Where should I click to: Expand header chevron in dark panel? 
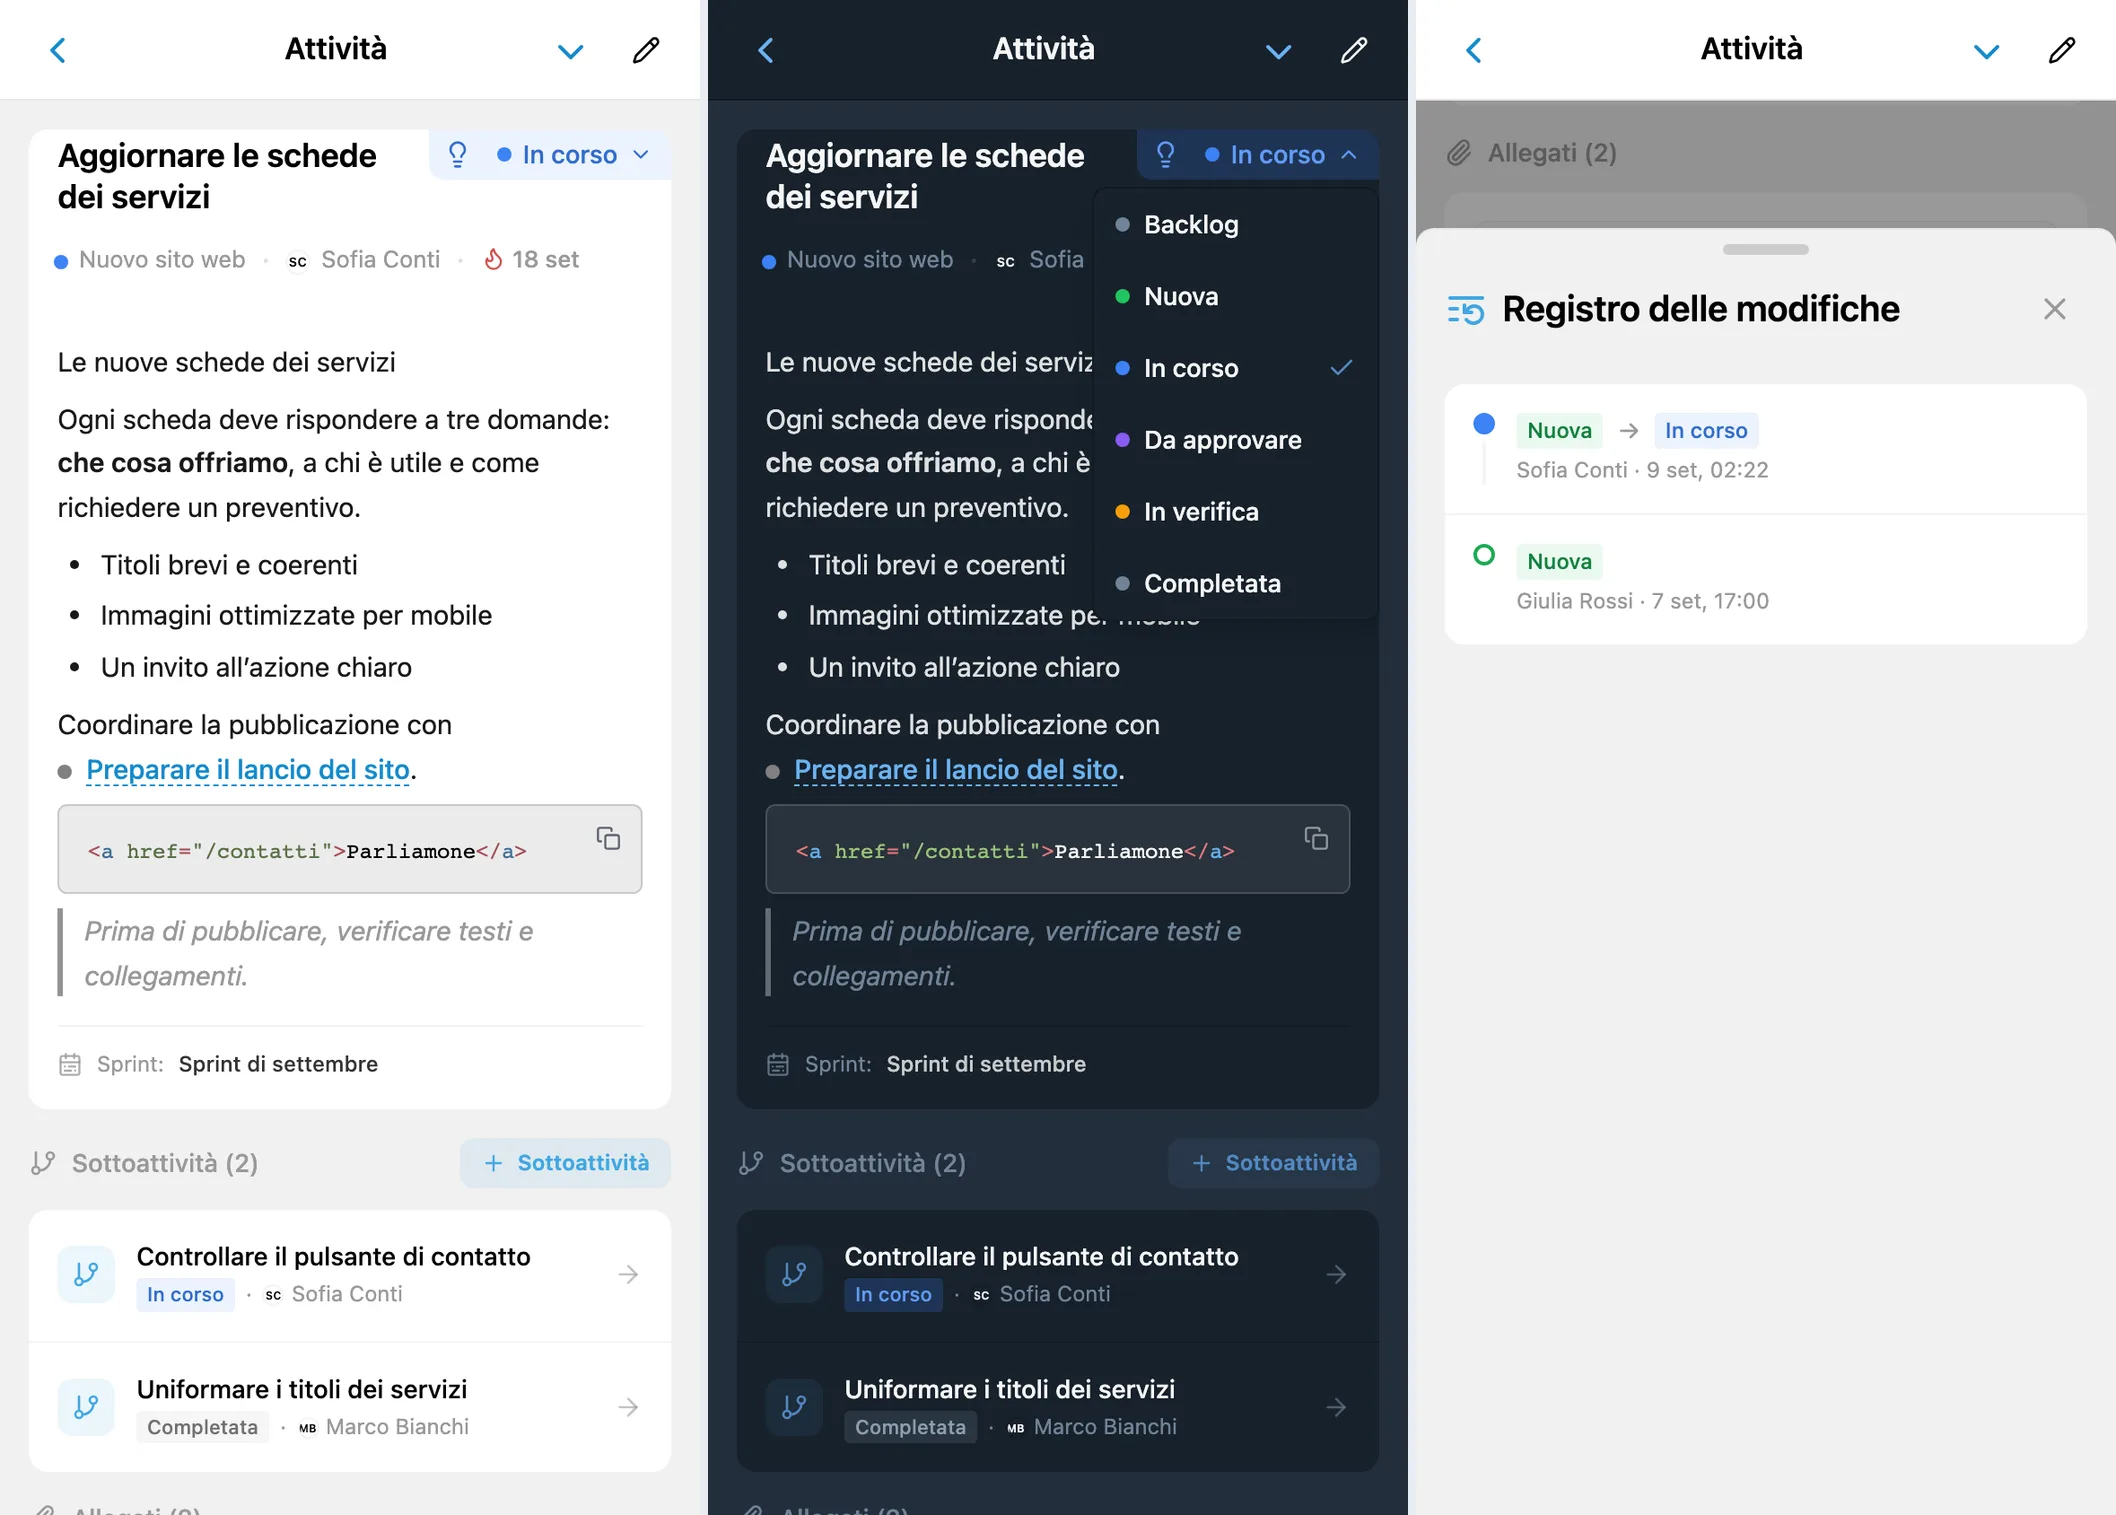coord(1278,51)
